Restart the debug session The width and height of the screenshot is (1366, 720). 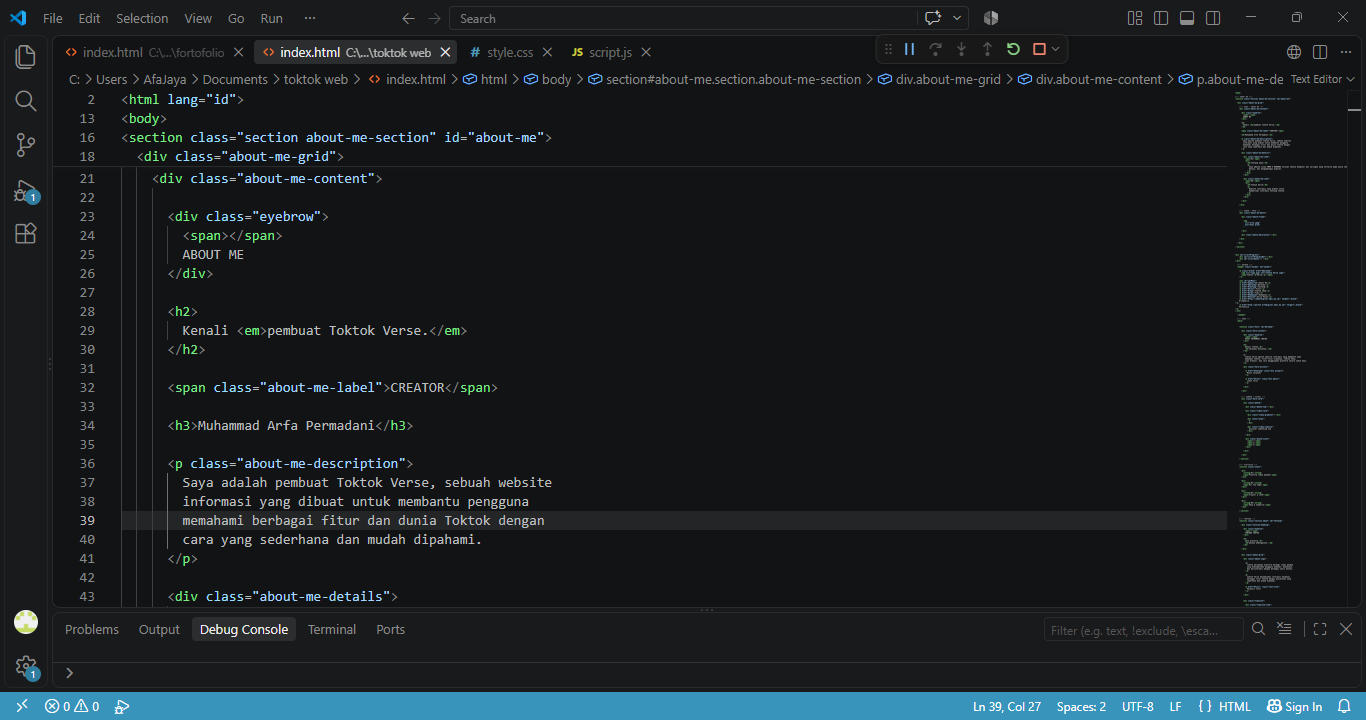point(1014,49)
